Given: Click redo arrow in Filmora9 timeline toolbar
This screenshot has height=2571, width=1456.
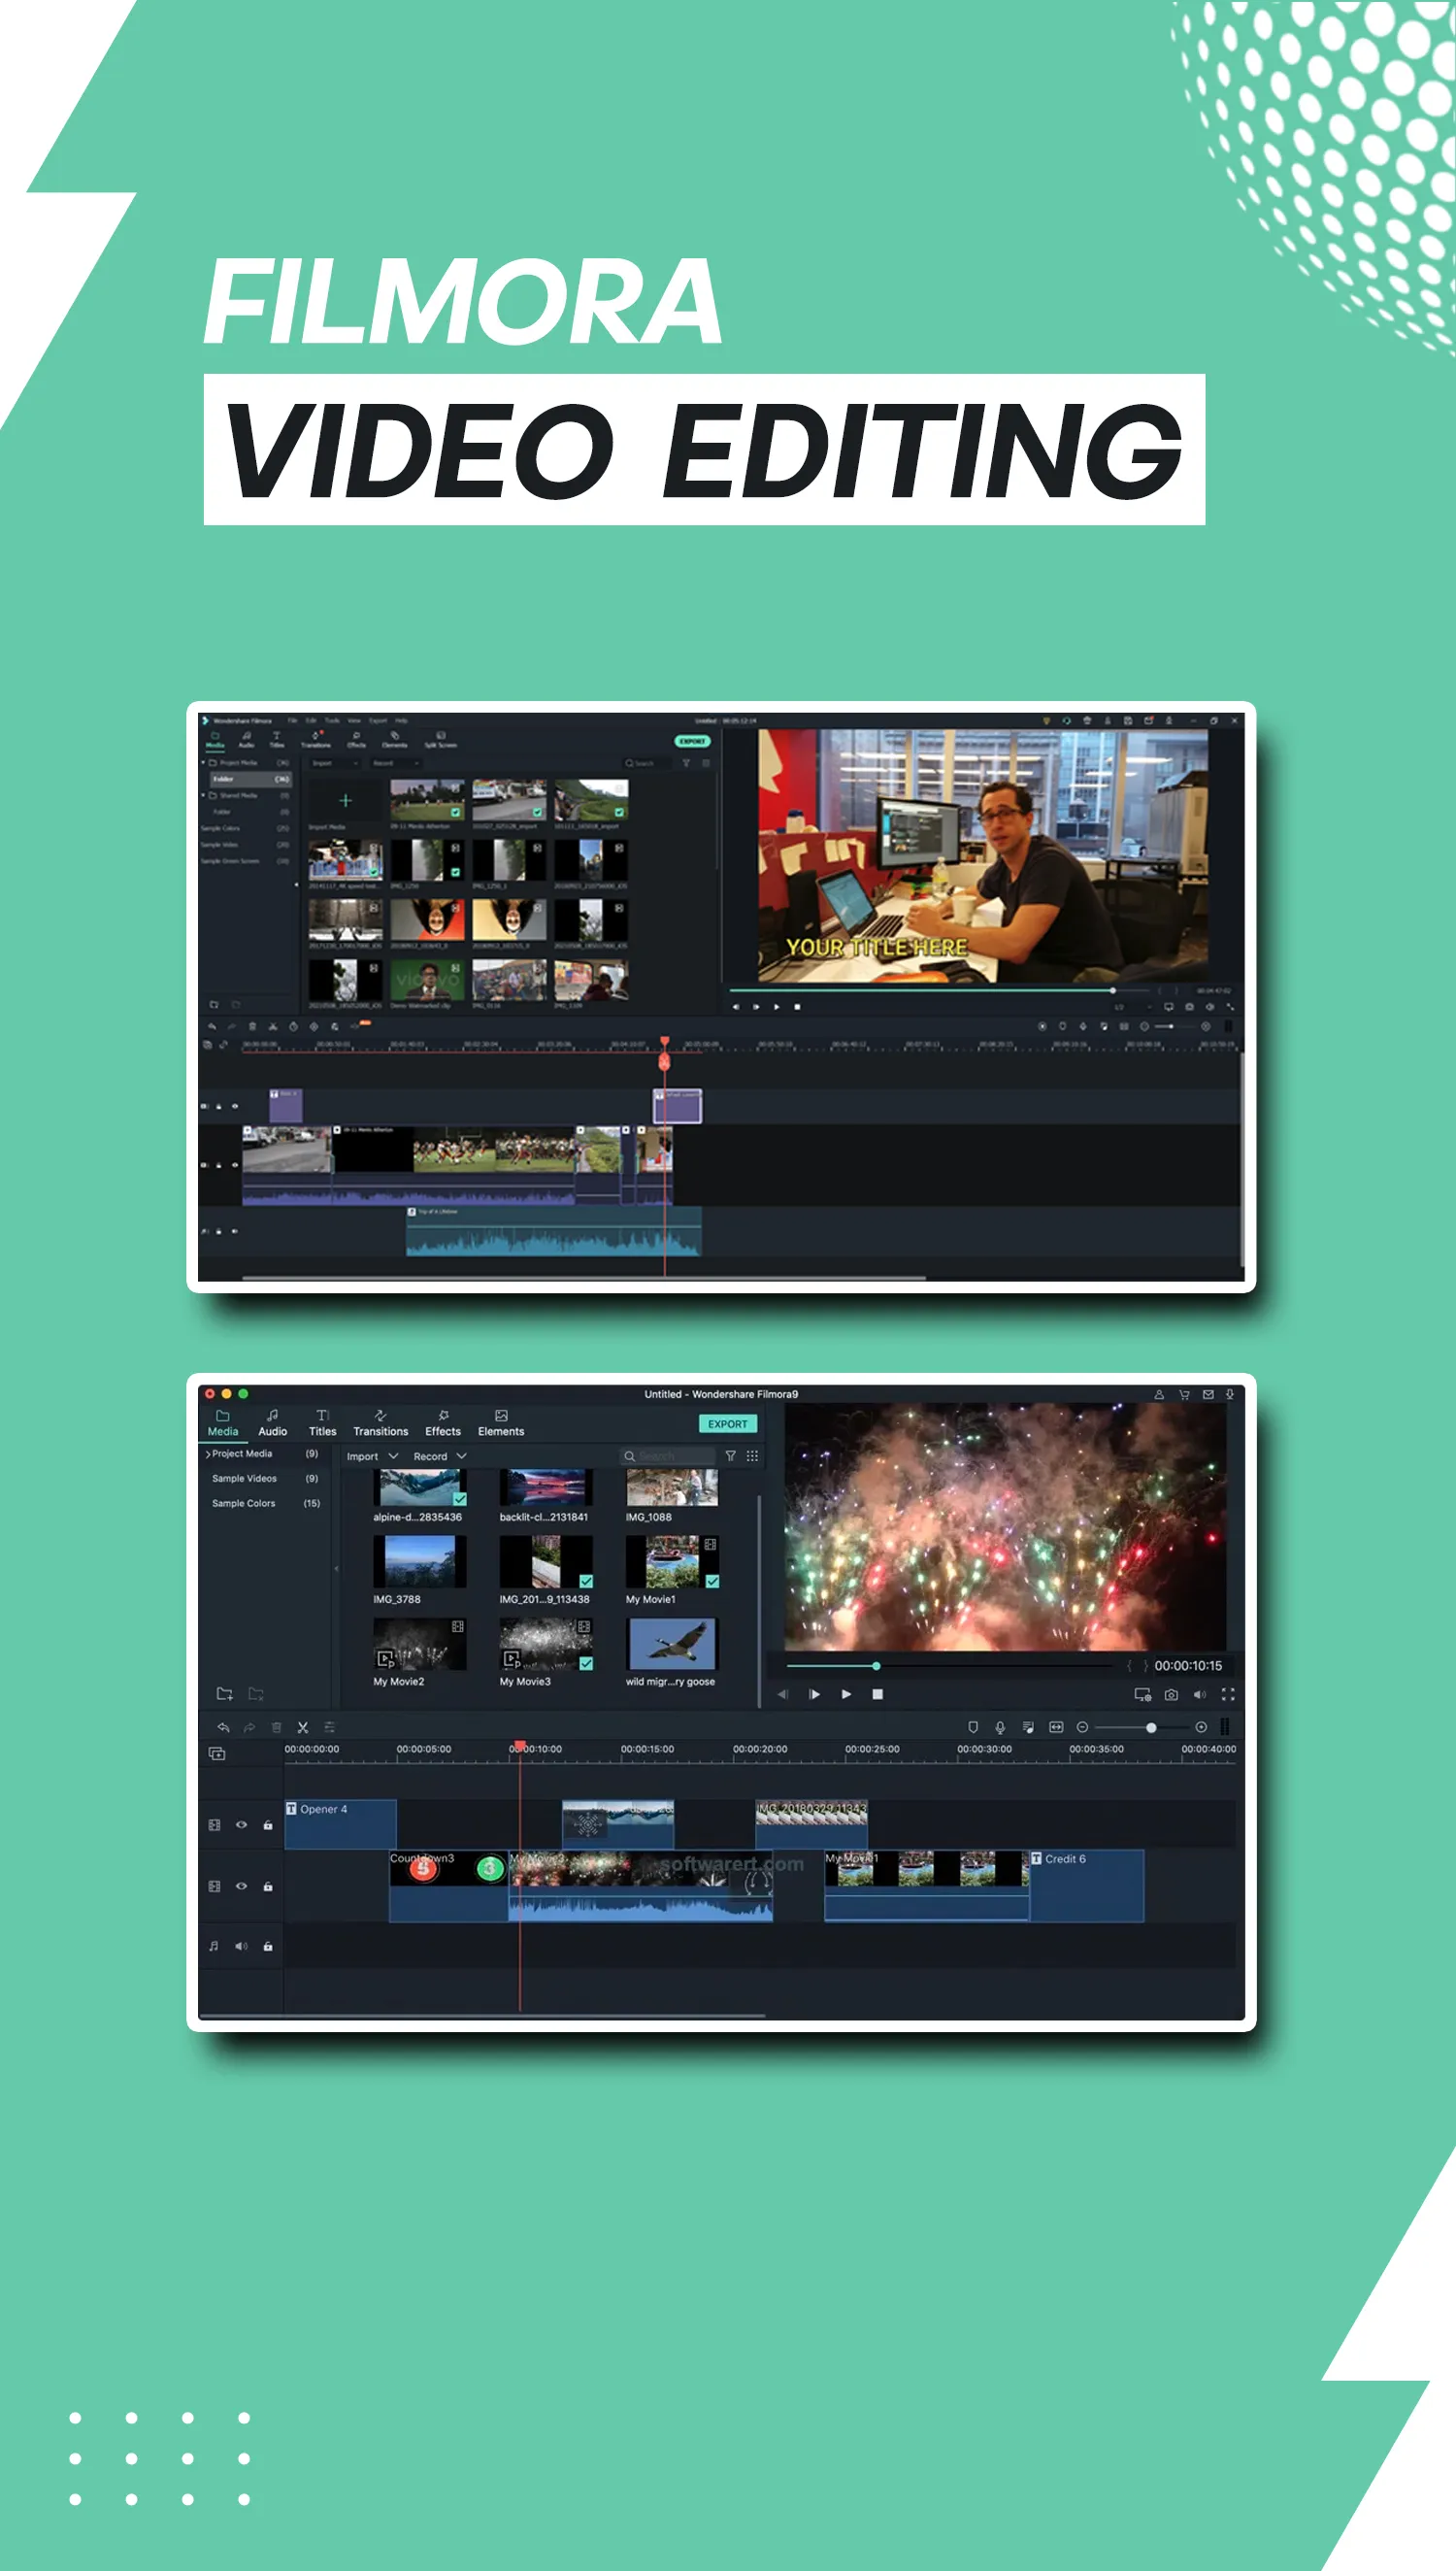Looking at the screenshot, I should coord(249,1727).
